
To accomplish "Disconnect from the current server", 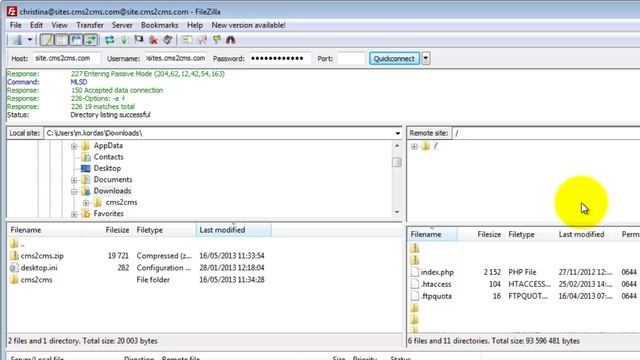I will coord(153,40).
